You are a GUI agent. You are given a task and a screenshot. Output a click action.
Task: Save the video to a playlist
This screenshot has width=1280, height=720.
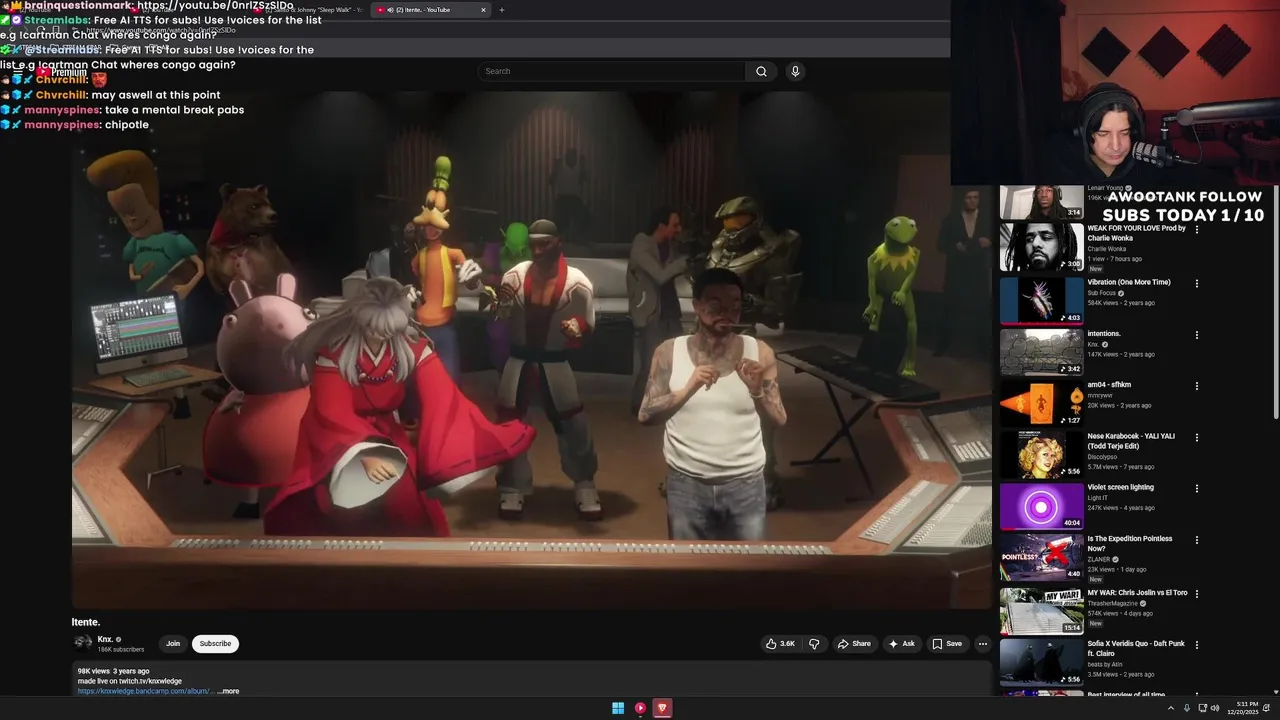947,644
